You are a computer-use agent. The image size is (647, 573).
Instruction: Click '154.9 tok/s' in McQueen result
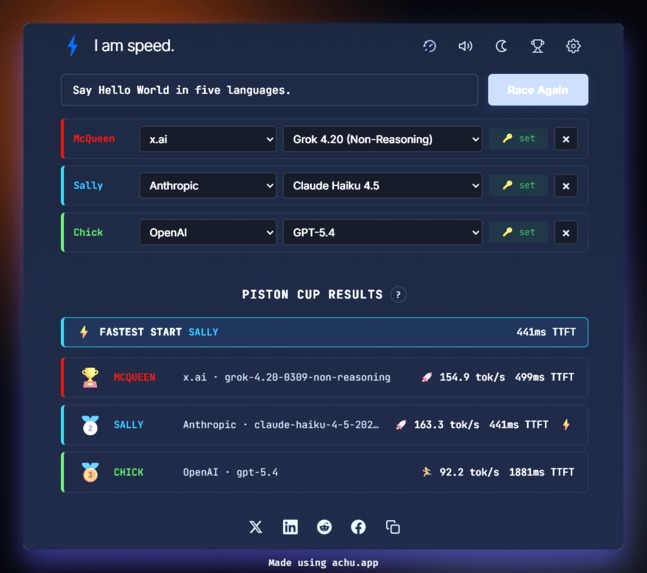pyautogui.click(x=472, y=377)
